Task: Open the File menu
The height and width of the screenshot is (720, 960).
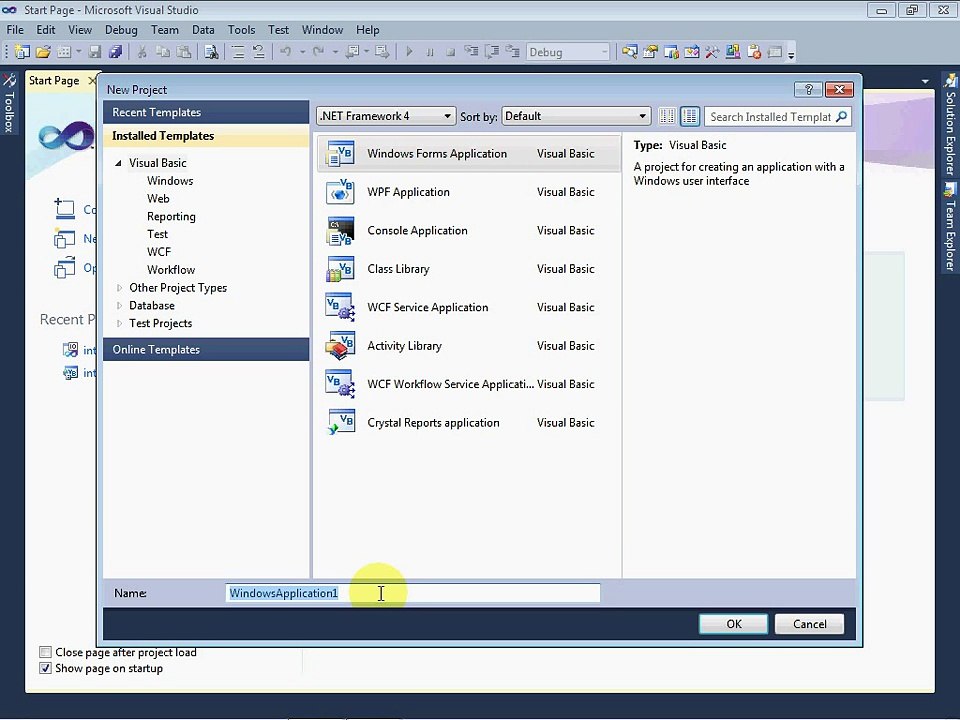Action: [15, 30]
